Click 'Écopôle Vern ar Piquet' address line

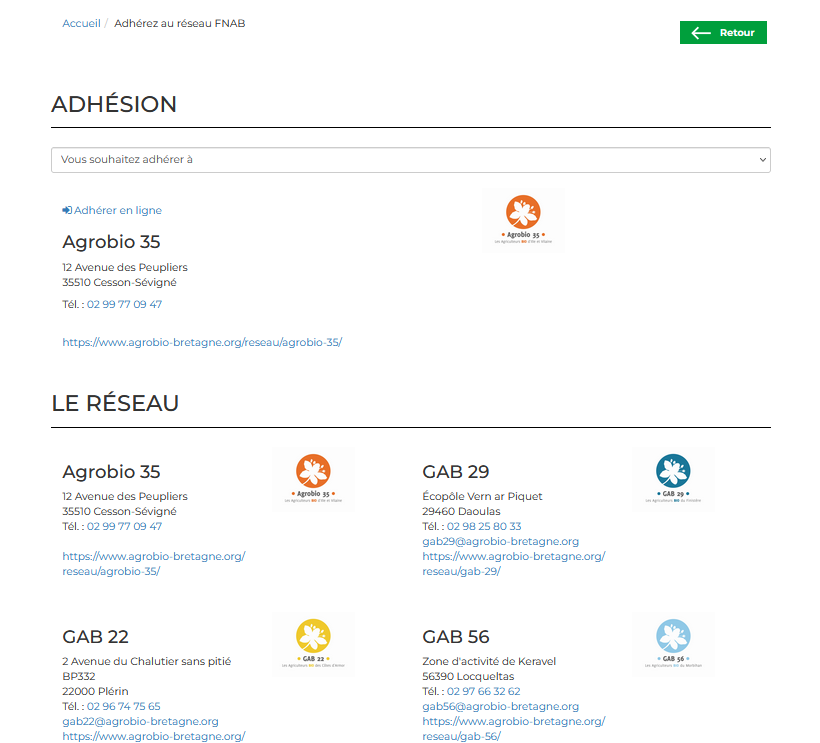pos(482,496)
